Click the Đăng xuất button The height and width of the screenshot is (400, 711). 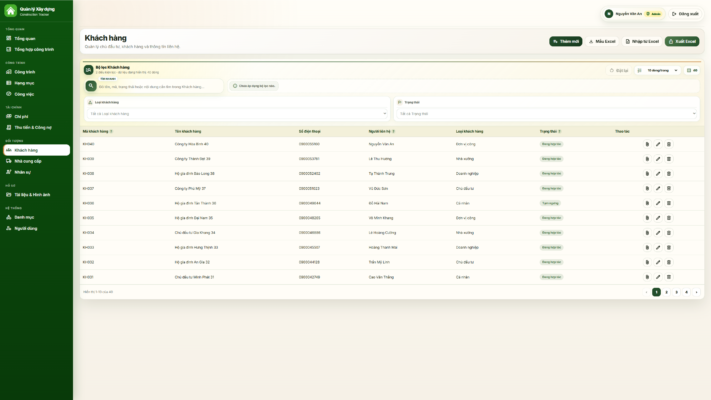click(685, 14)
